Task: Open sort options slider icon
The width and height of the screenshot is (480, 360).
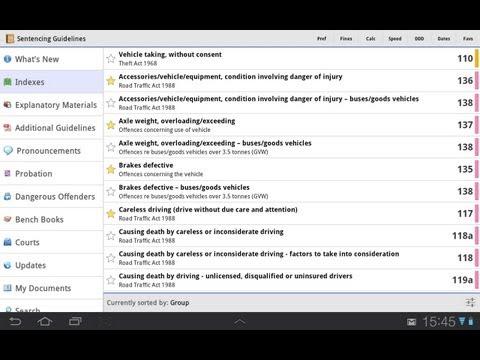Action: (x=470, y=303)
